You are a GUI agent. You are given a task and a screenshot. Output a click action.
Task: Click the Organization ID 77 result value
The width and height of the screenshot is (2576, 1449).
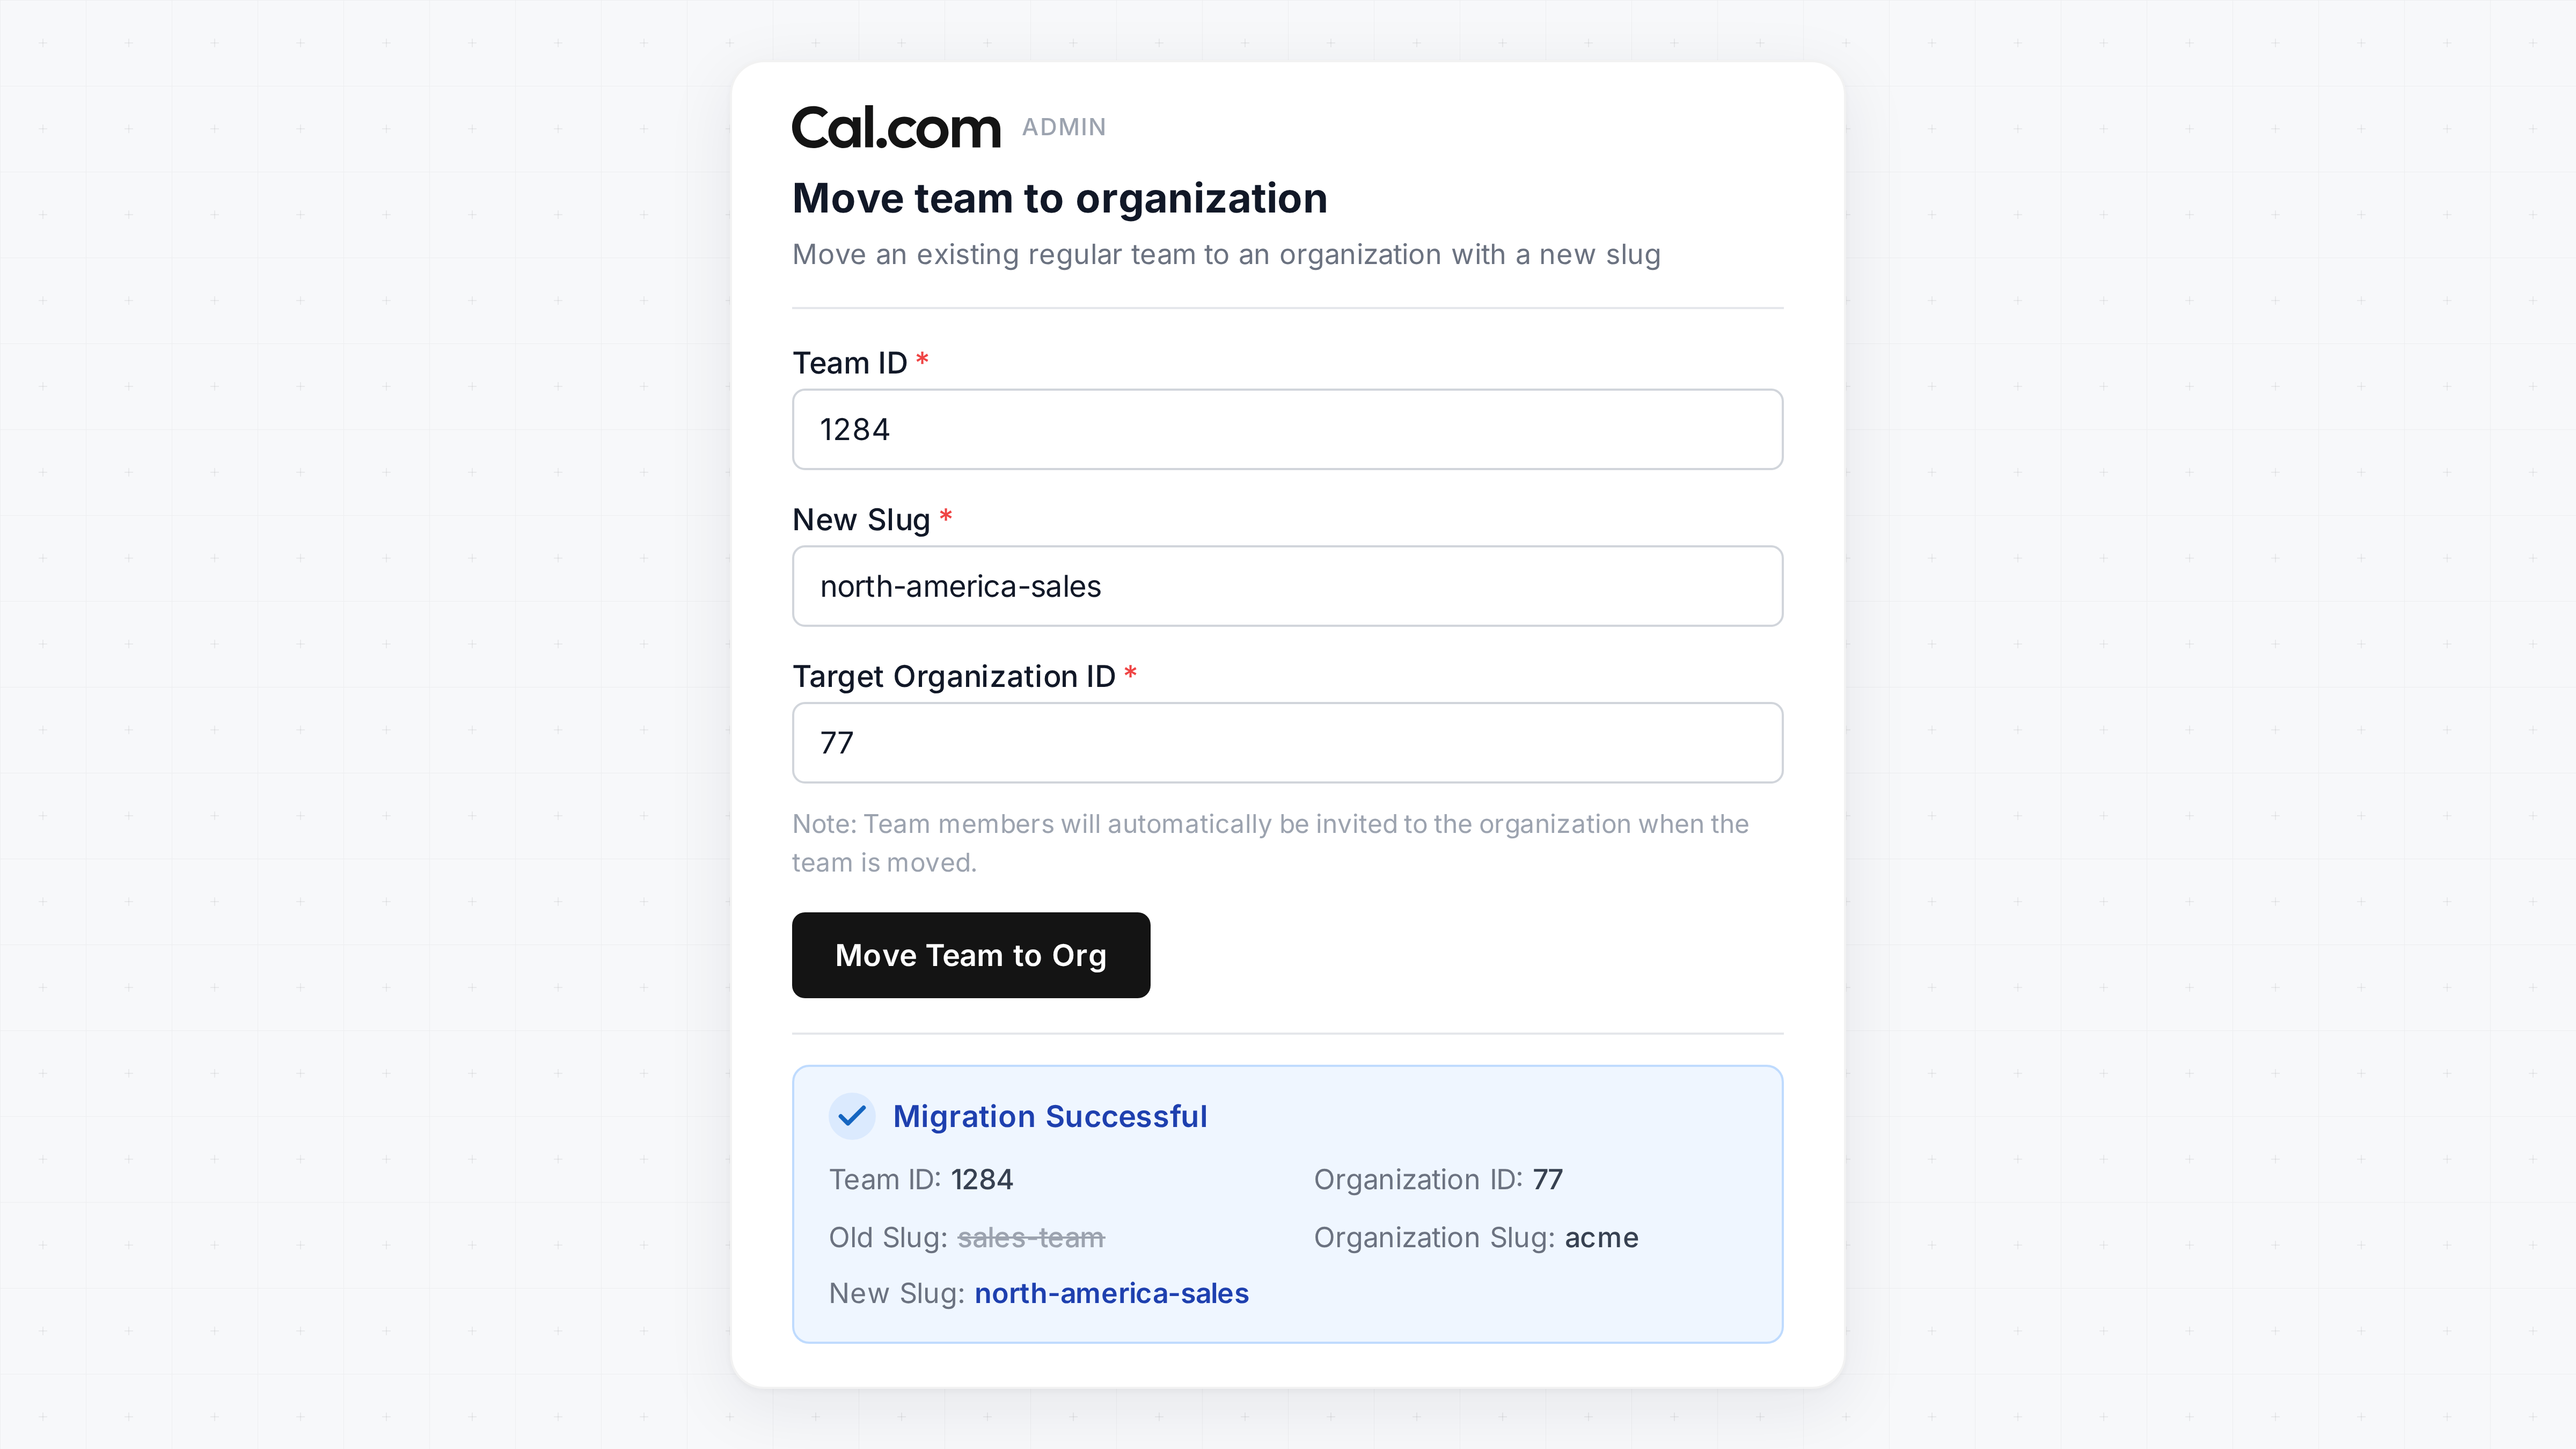point(1547,1180)
